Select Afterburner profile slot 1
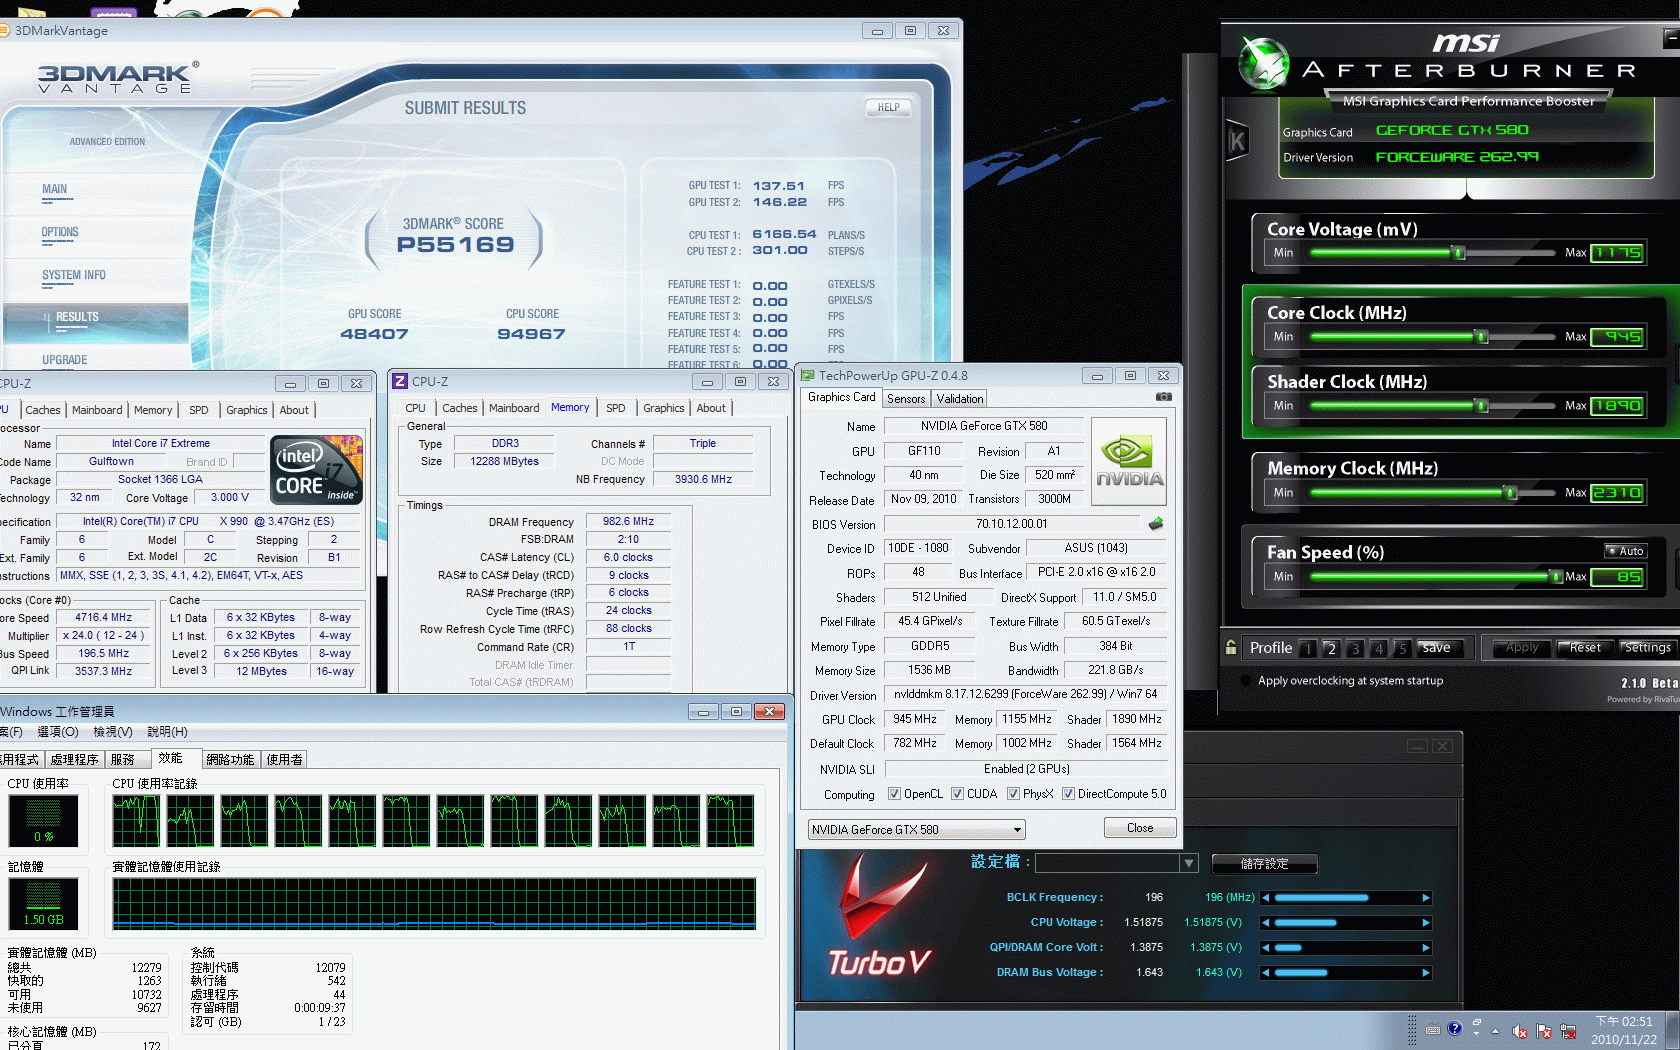Viewport: 1680px width, 1050px height. 1308,648
